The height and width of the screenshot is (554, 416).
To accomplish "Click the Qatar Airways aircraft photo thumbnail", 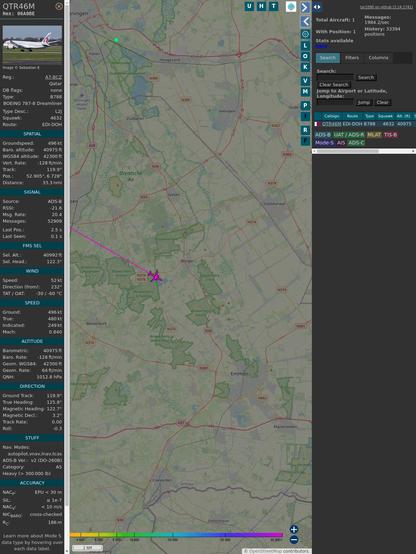I will pos(32,44).
